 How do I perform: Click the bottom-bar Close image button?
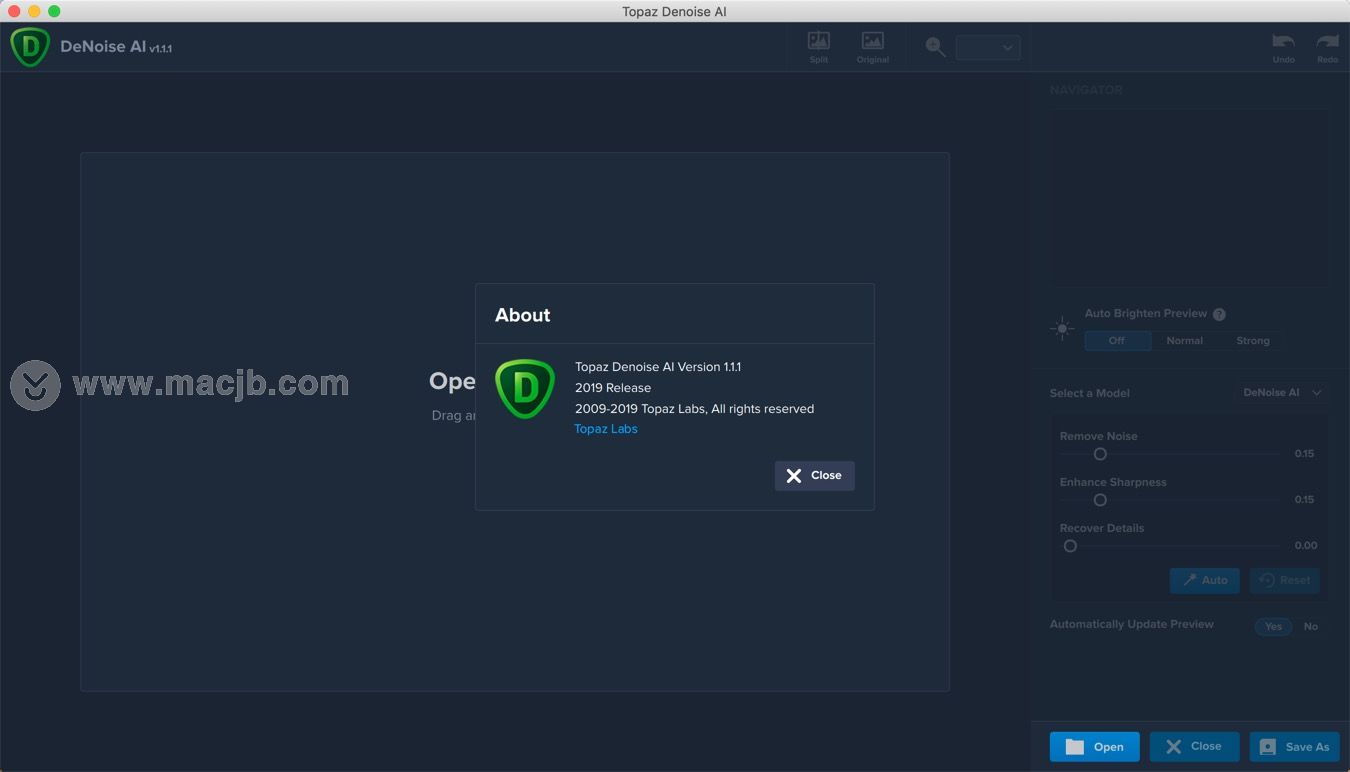pos(1194,747)
